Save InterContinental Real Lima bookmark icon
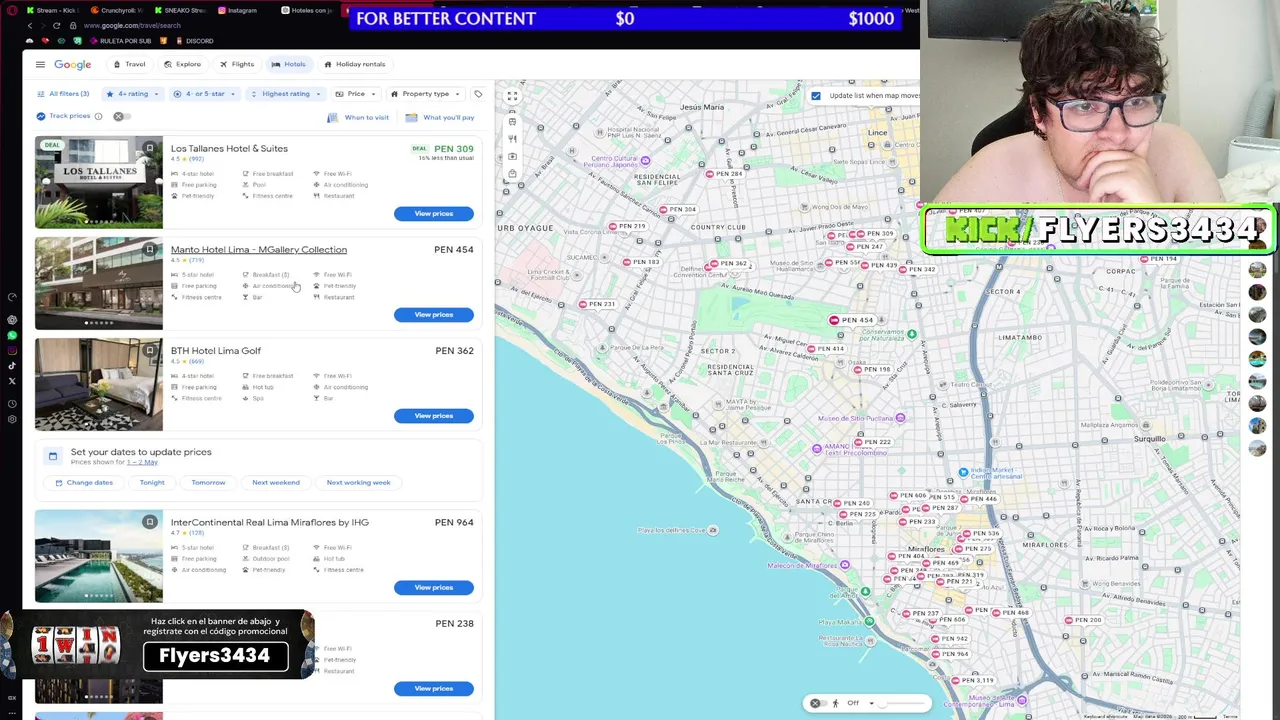The image size is (1280, 720). click(x=149, y=522)
